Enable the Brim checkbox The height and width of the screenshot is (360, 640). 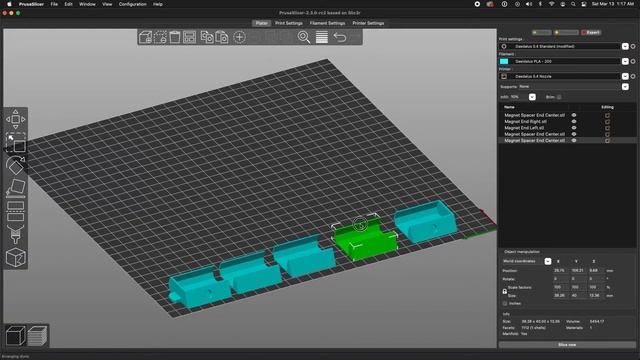(559, 97)
